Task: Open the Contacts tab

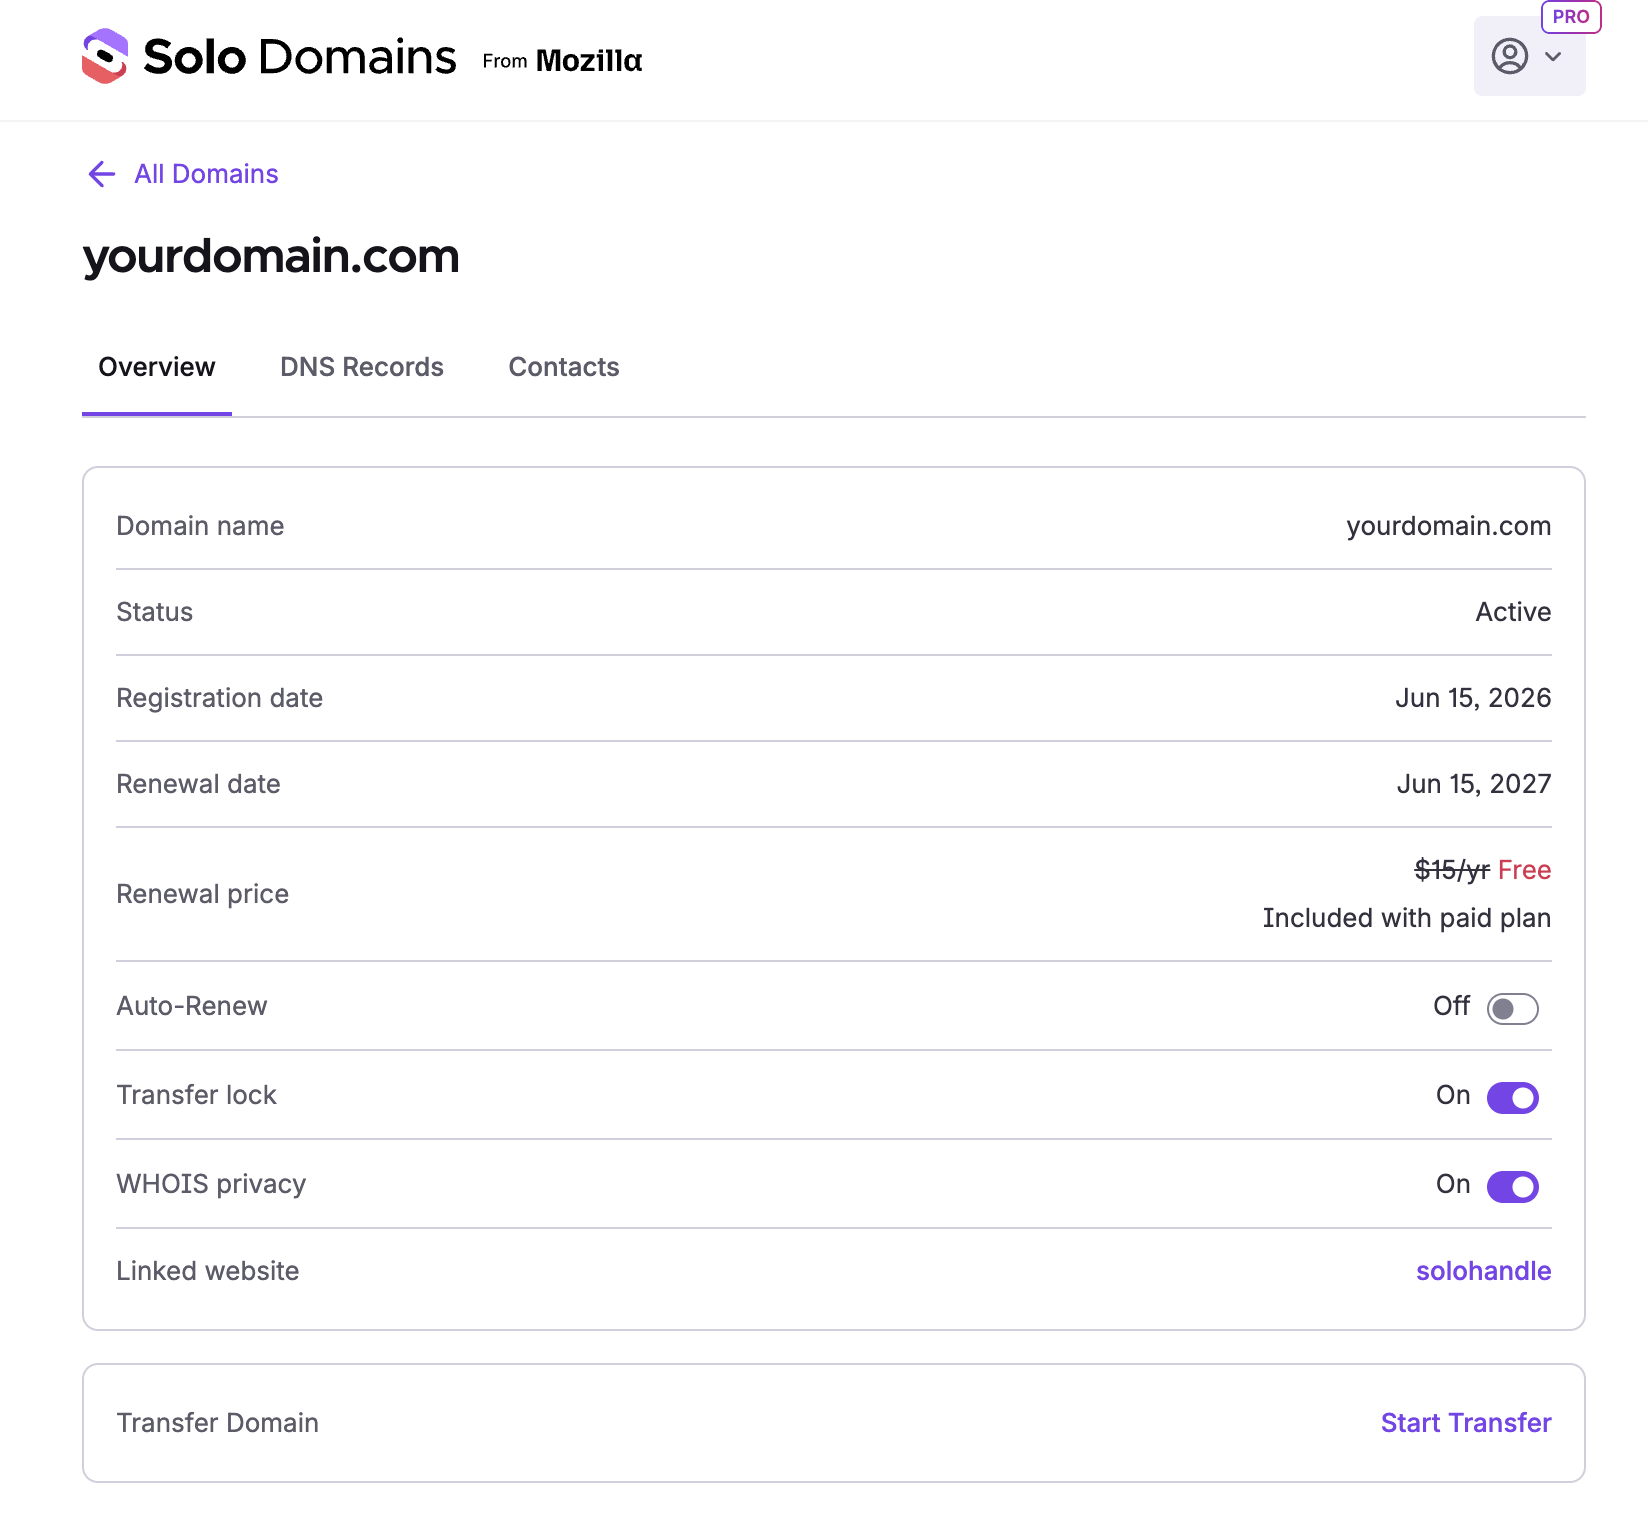Action: (564, 367)
